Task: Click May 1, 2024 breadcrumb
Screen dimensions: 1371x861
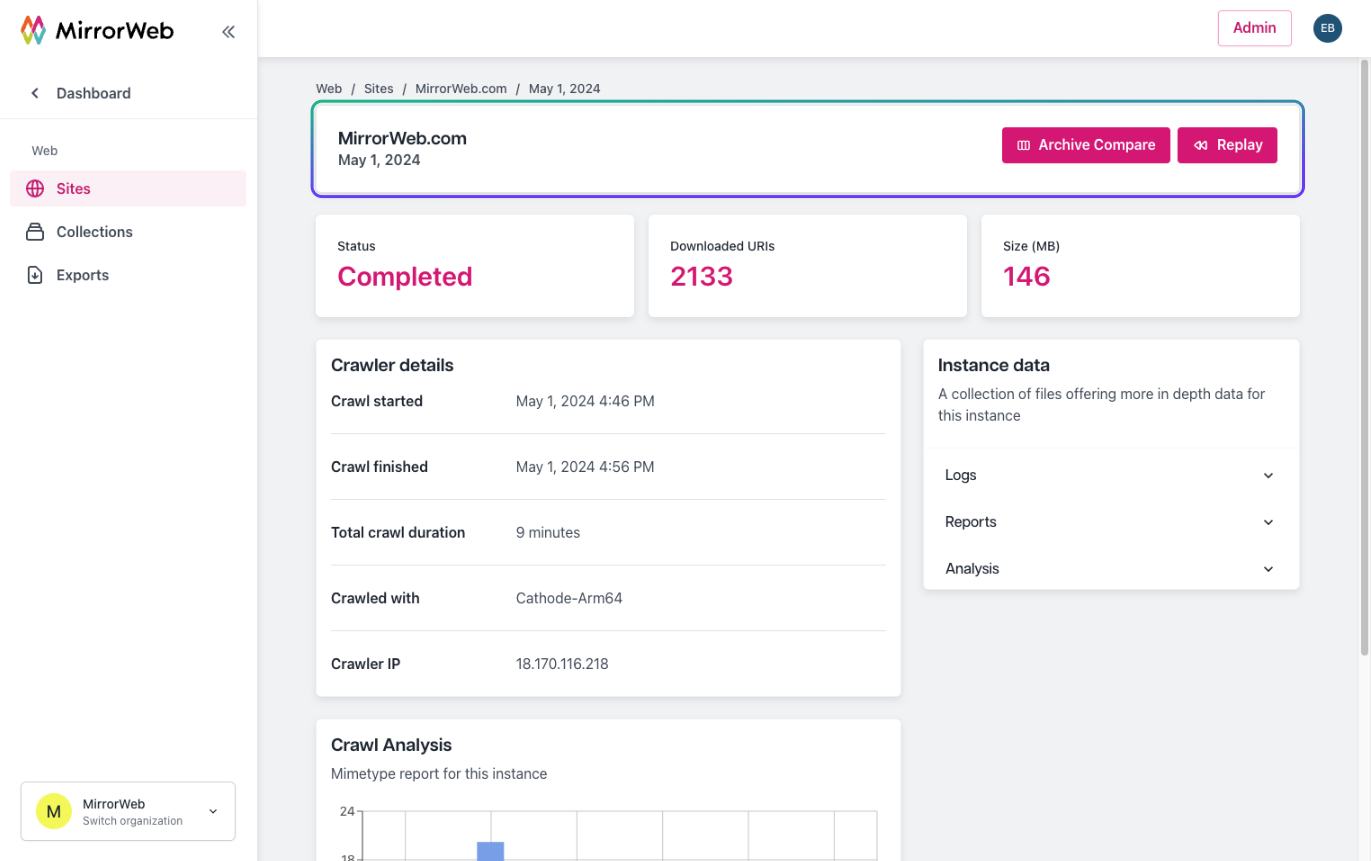Action: (565, 88)
